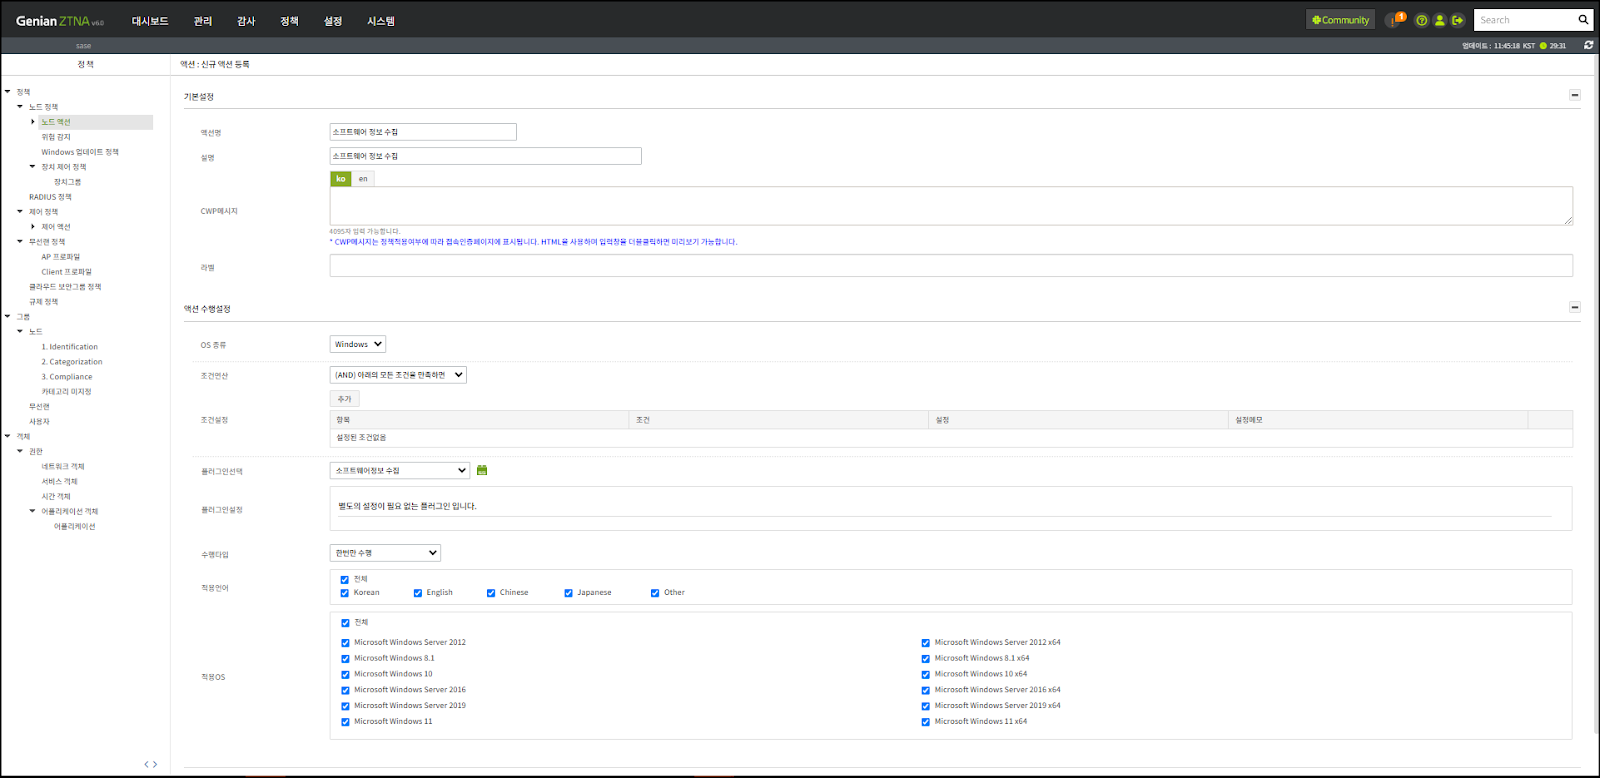This screenshot has height=778, width=1600.
Task: Click the refresh icon in status bar
Action: [1588, 45]
